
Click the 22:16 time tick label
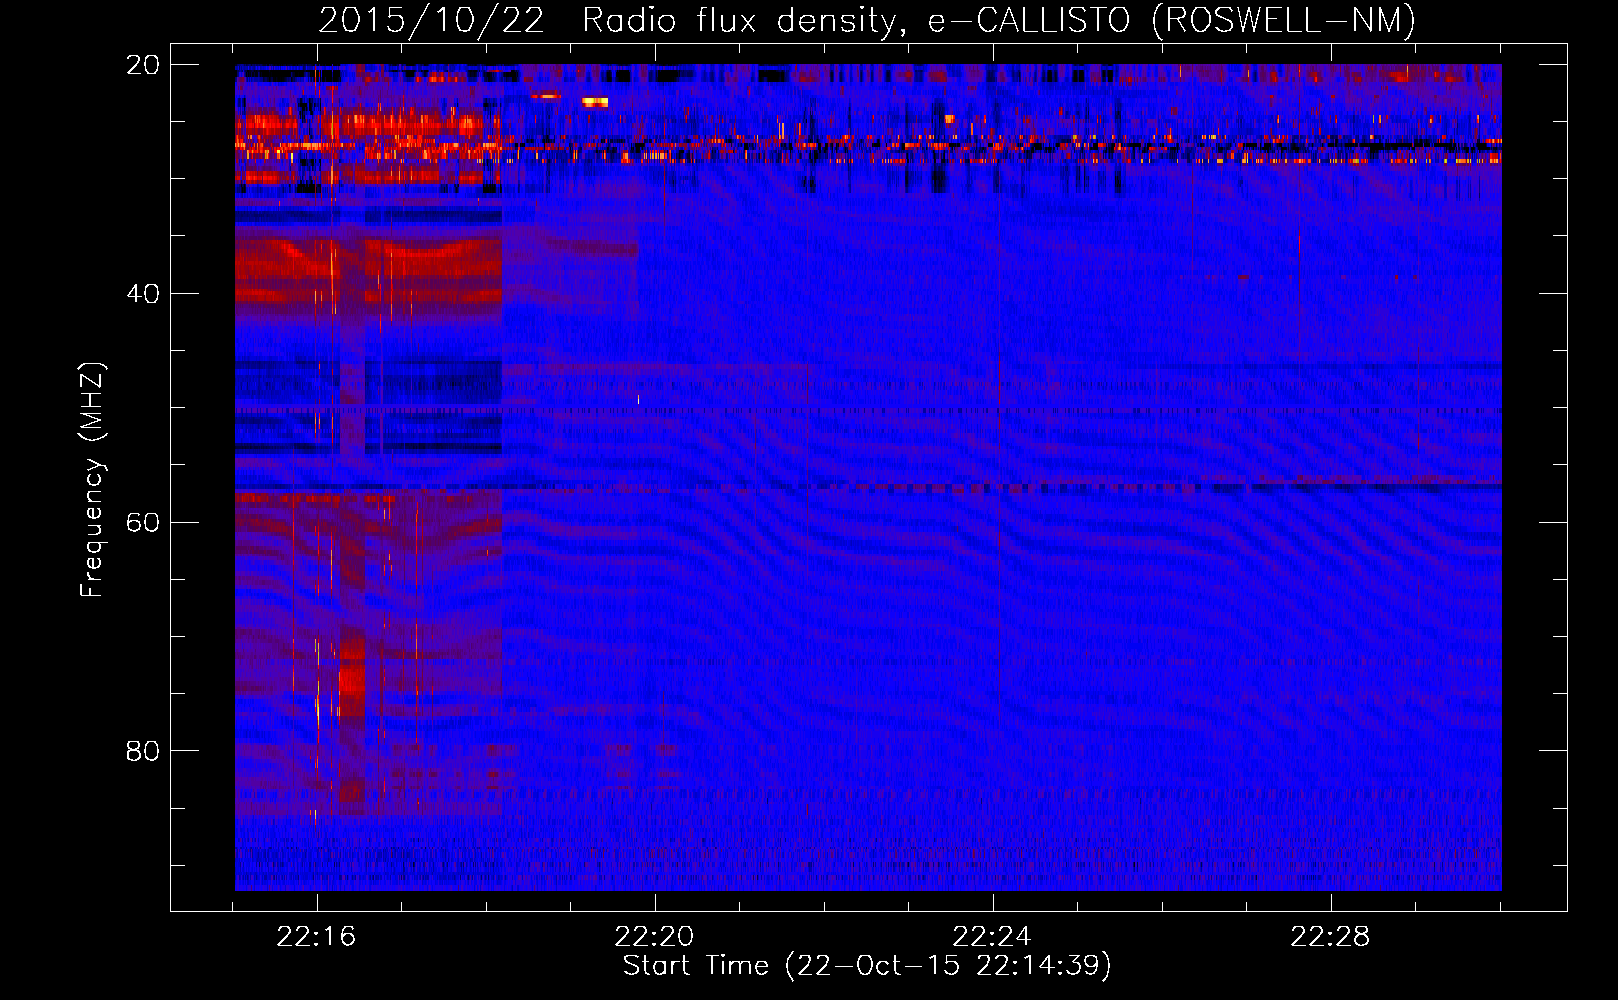(316, 937)
